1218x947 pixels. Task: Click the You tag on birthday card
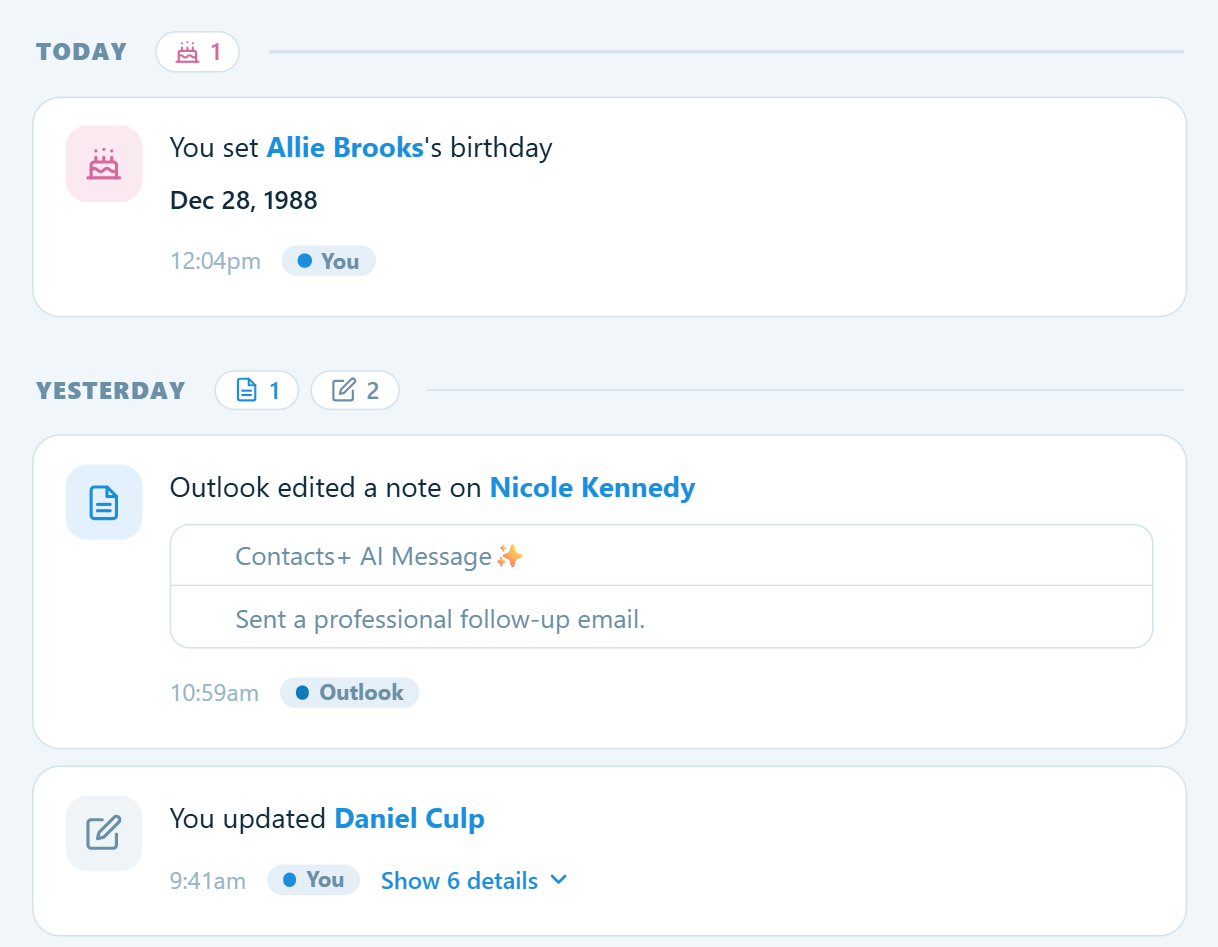(x=329, y=261)
